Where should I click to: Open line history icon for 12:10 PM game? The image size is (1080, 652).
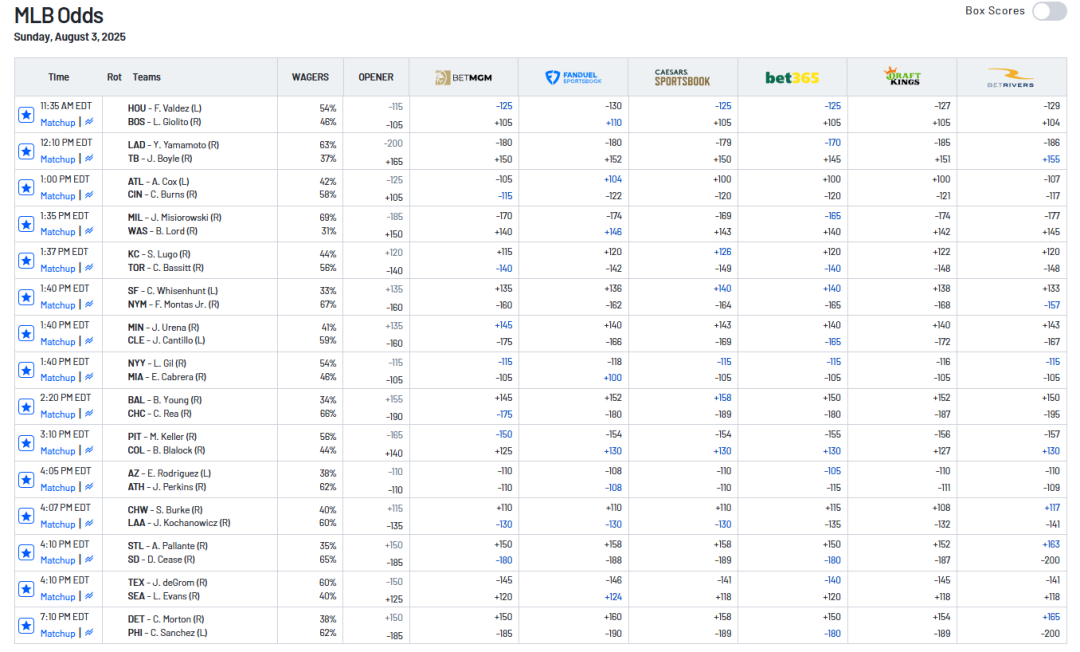point(90,158)
